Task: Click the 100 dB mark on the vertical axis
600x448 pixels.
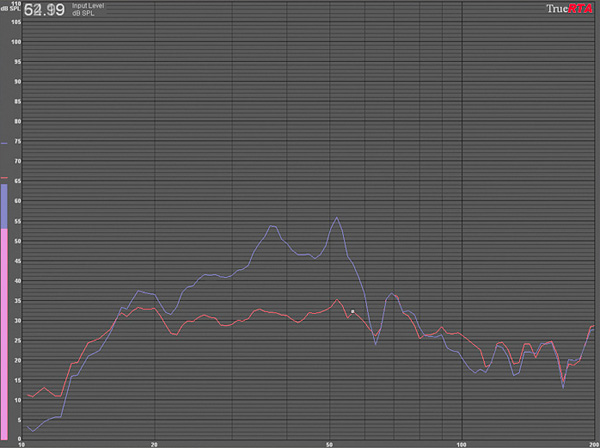Action: [15, 42]
